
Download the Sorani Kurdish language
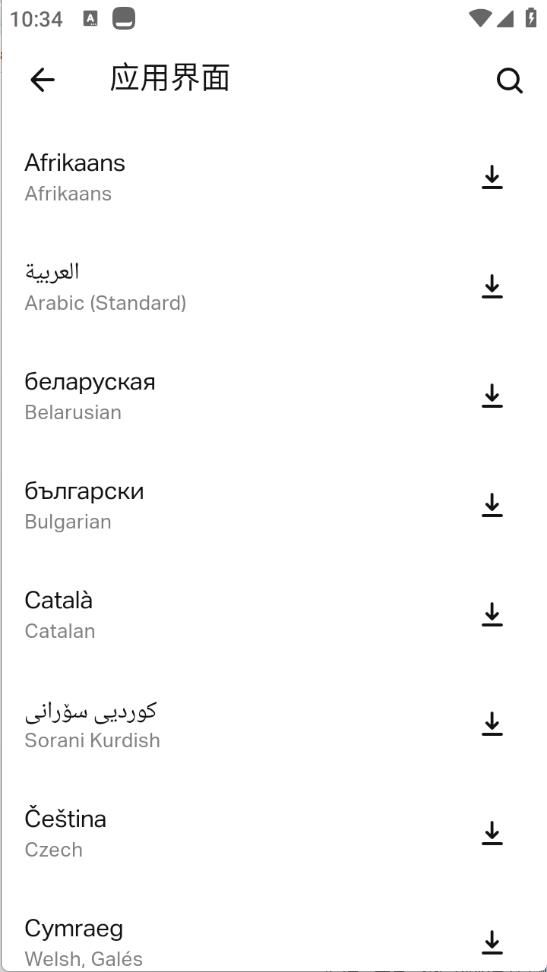tap(492, 724)
